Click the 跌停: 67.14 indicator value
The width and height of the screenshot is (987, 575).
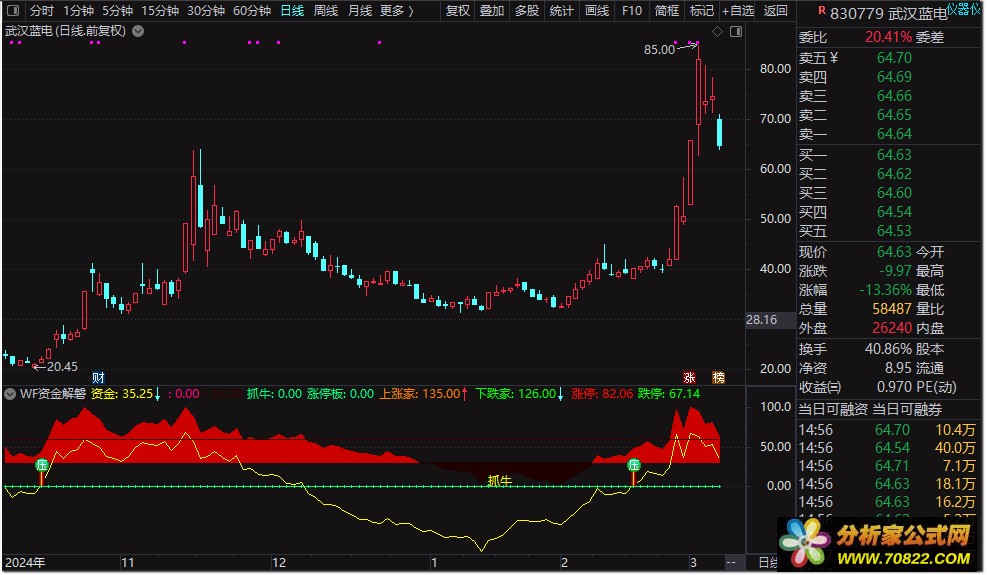tap(668, 394)
